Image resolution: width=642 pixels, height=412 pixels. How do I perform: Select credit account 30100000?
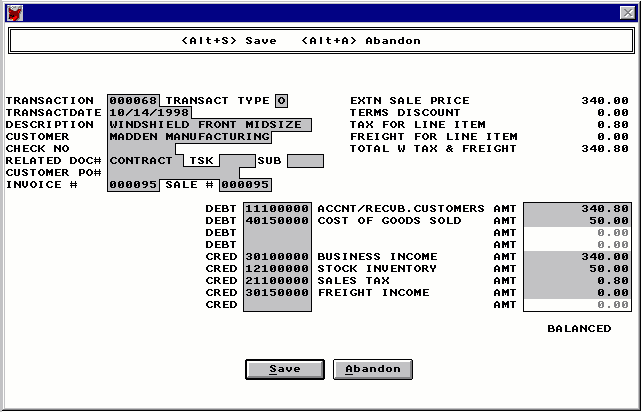[277, 257]
